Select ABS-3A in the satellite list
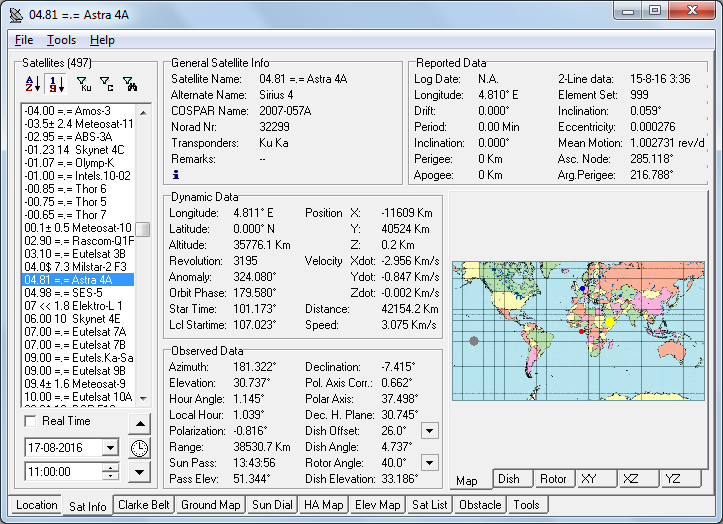 (x=78, y=137)
